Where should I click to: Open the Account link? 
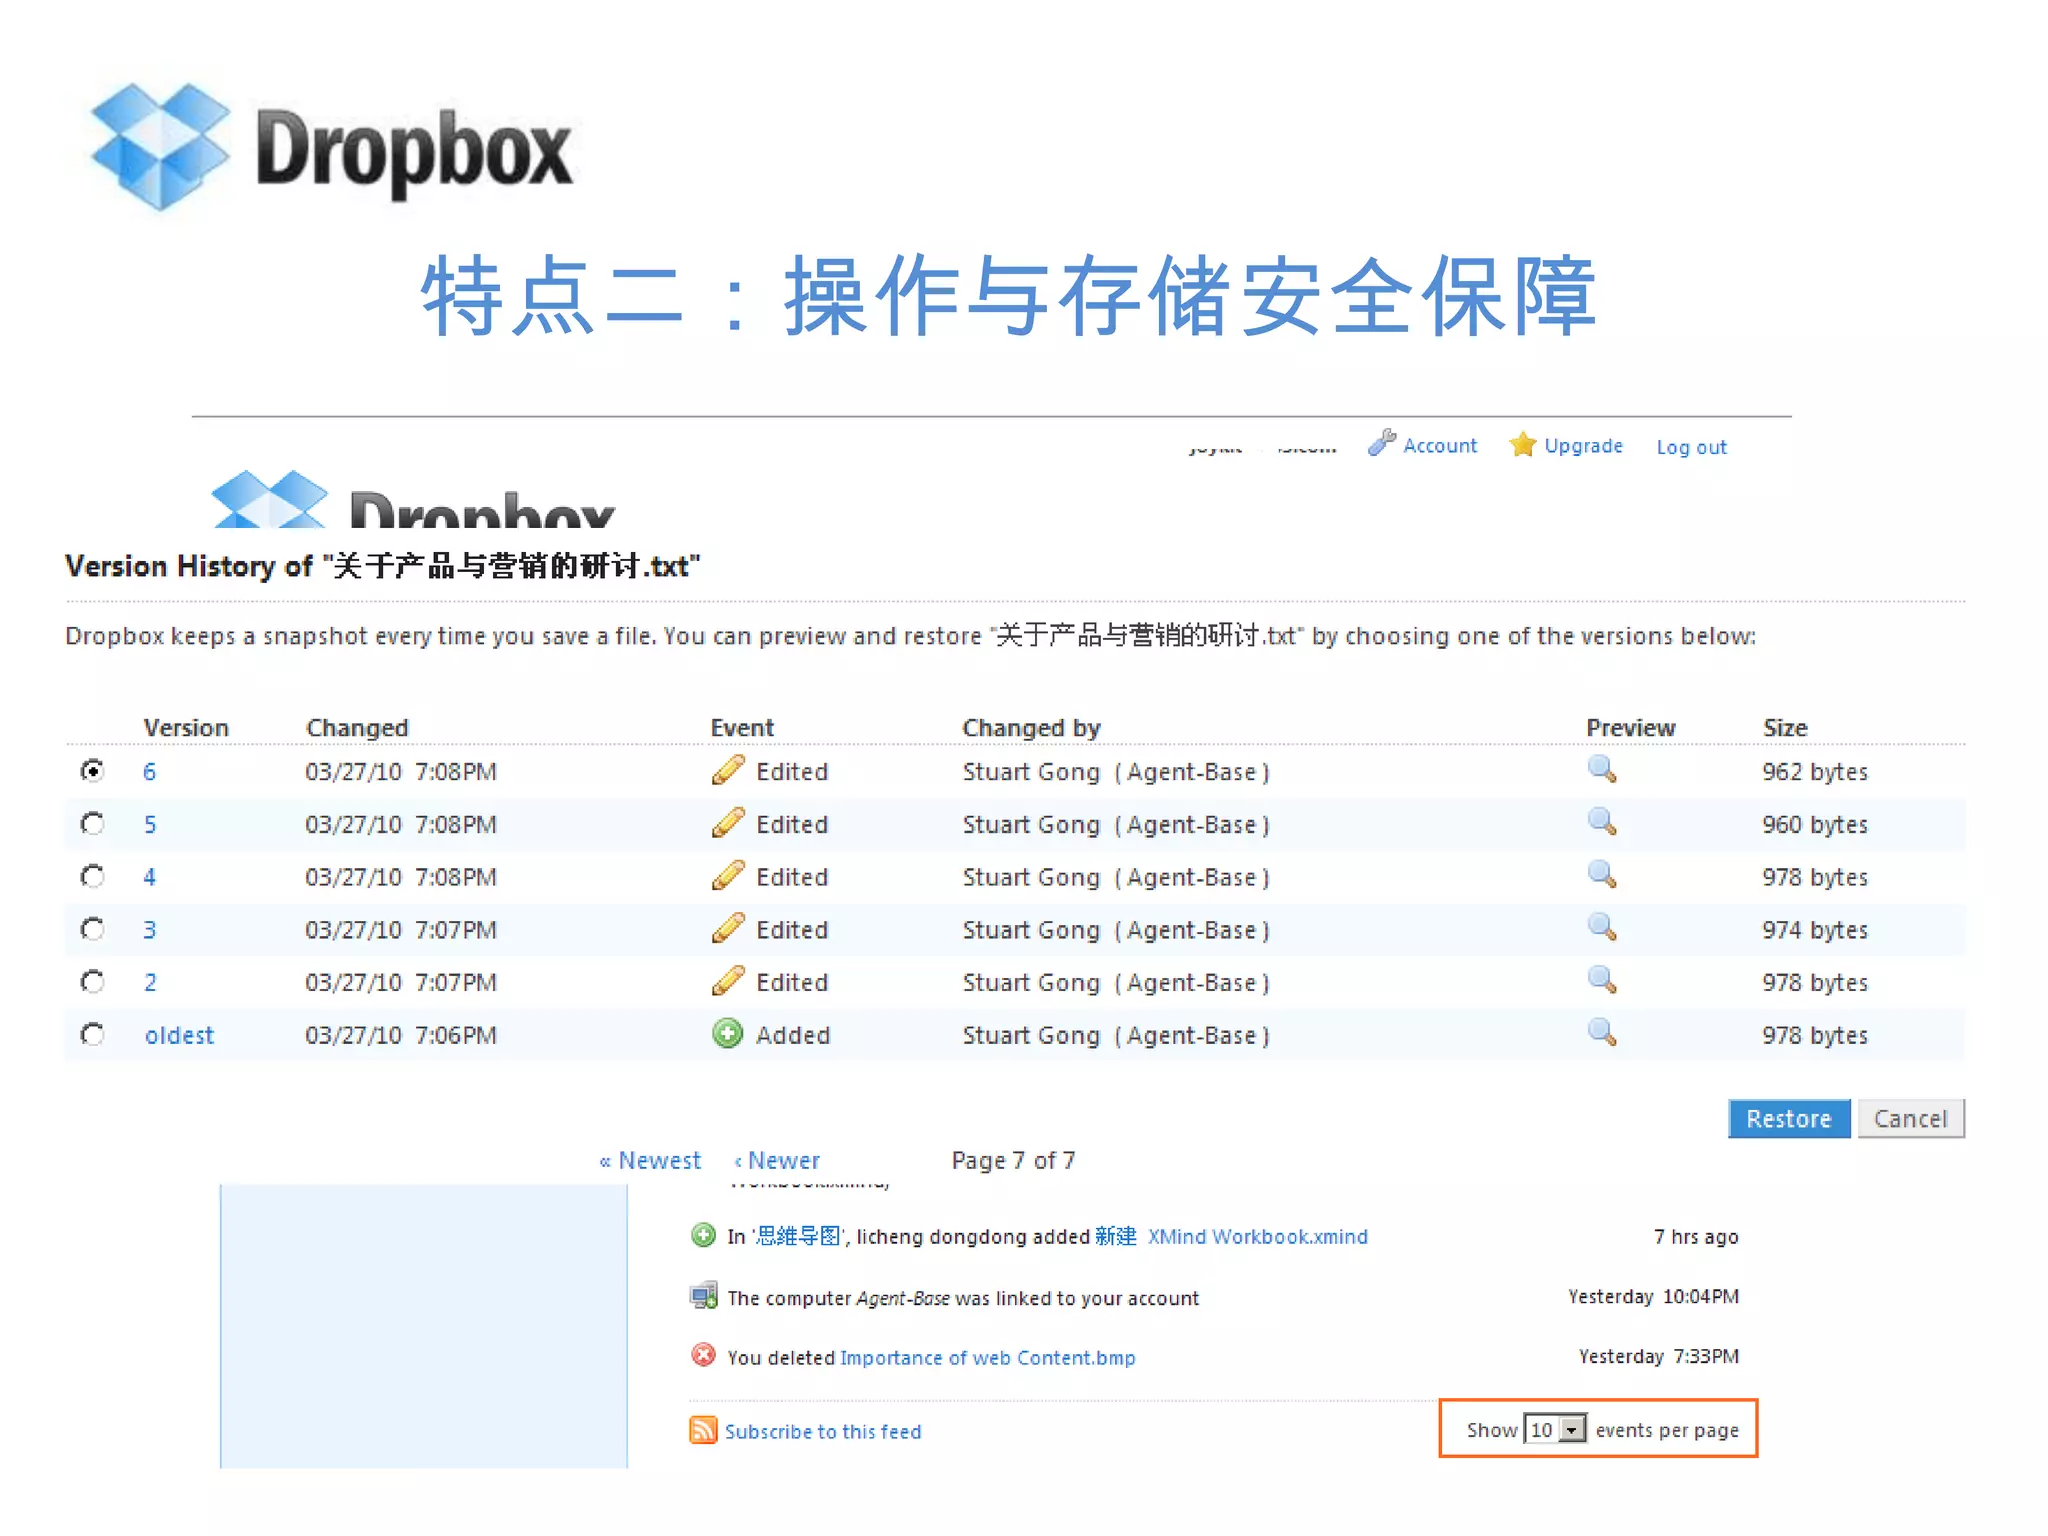point(1439,446)
